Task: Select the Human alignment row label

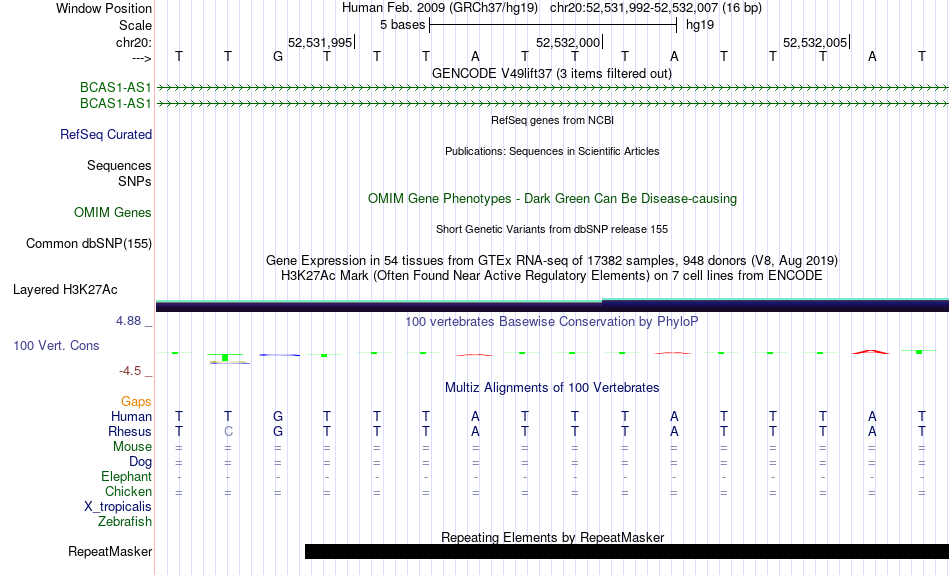Action: pos(131,416)
